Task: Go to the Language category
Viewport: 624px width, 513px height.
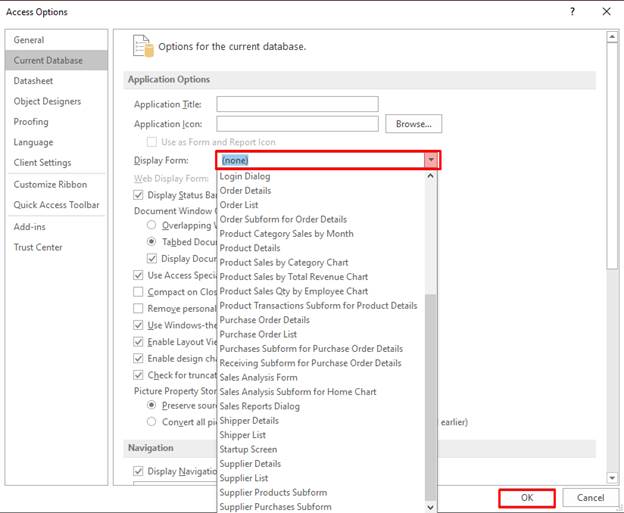Action: [56, 142]
